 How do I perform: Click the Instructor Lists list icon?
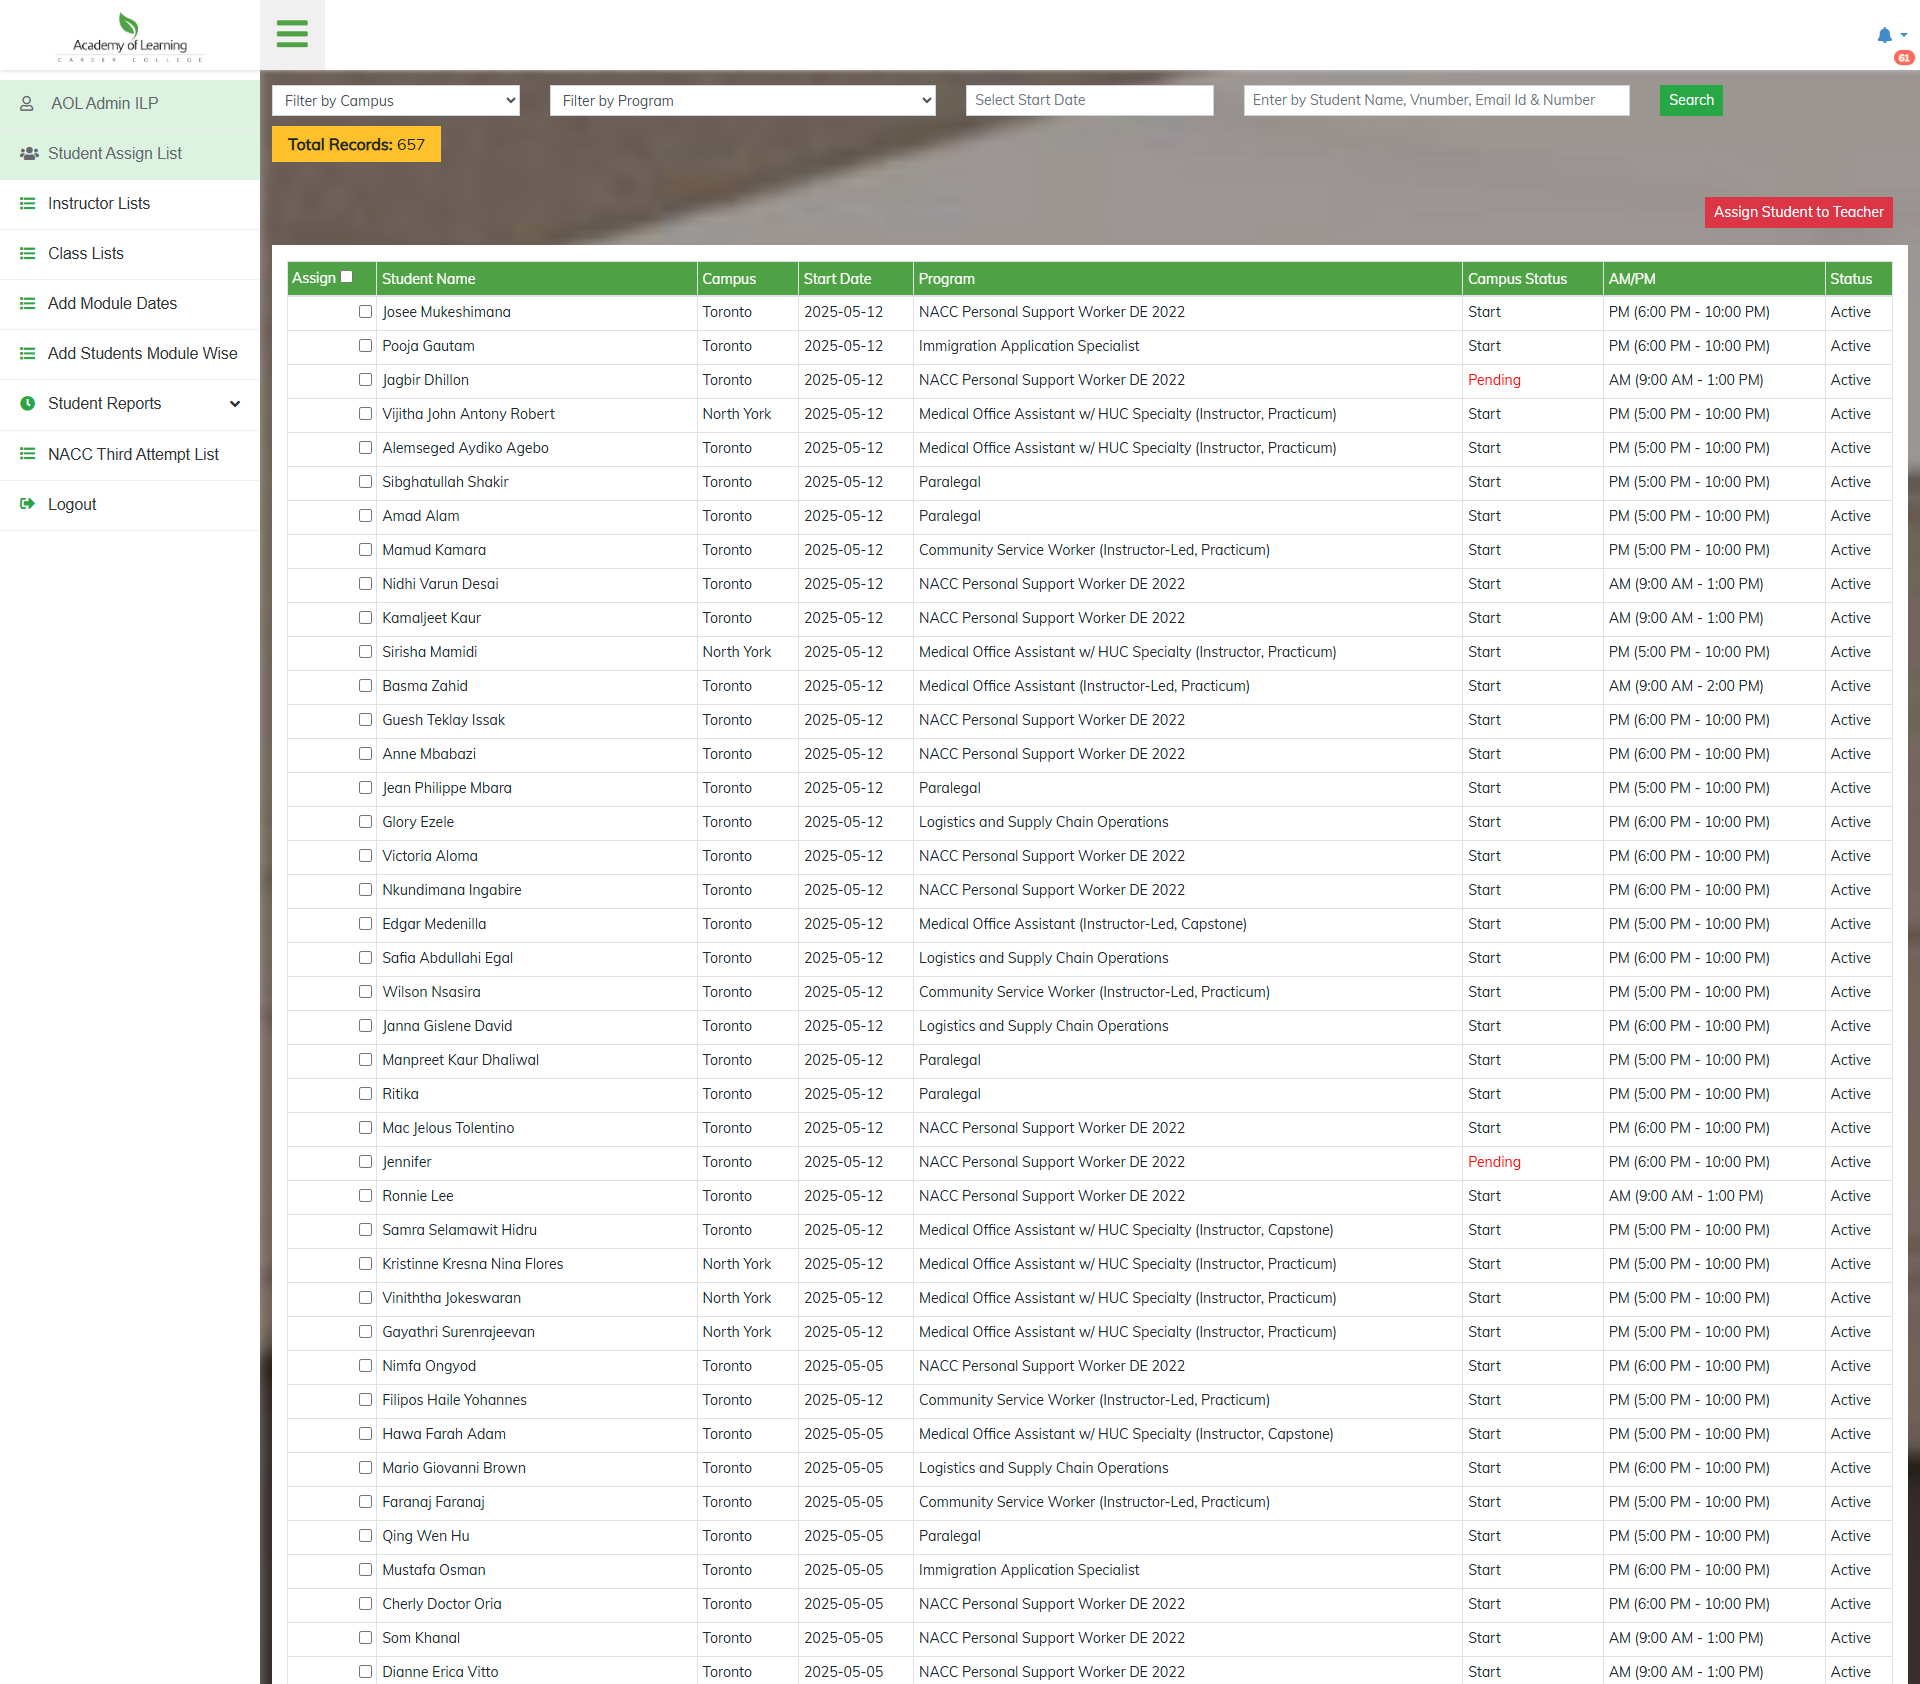[27, 204]
